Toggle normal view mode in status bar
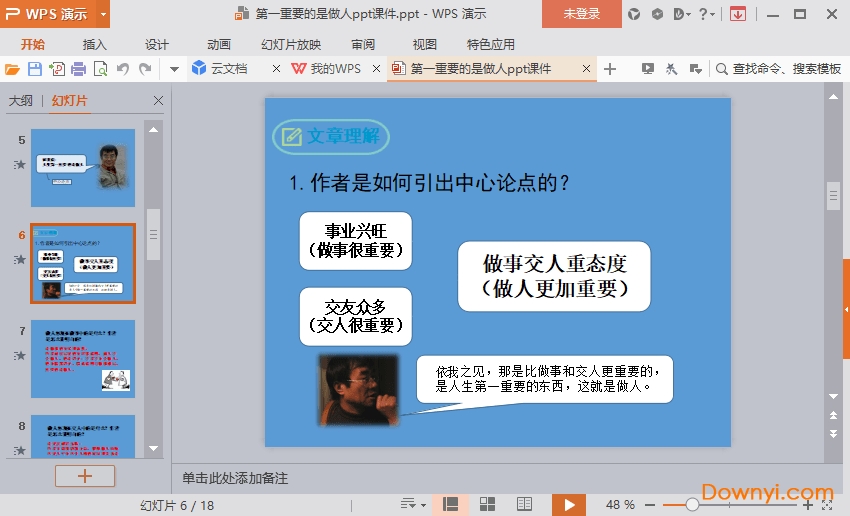 tap(451, 504)
